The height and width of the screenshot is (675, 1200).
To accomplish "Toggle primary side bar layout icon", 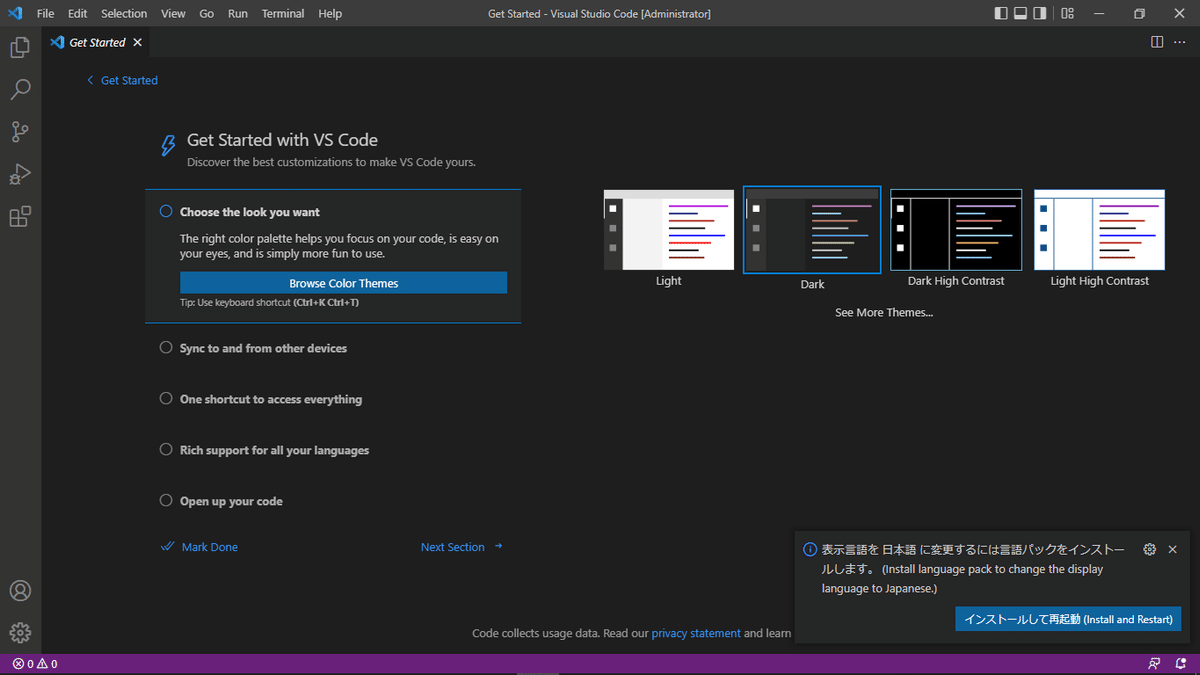I will click(1001, 13).
